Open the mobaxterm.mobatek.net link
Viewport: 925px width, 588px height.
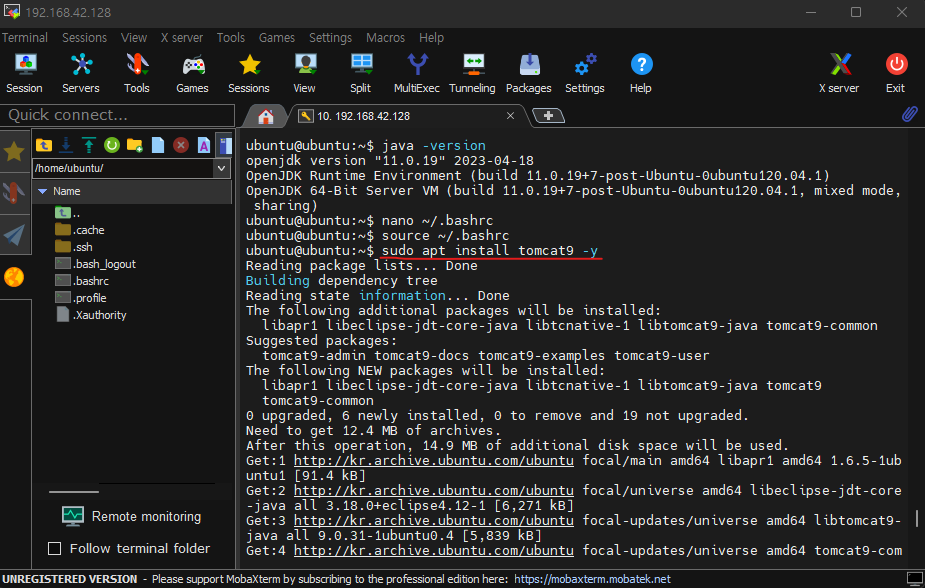[x=592, y=579]
